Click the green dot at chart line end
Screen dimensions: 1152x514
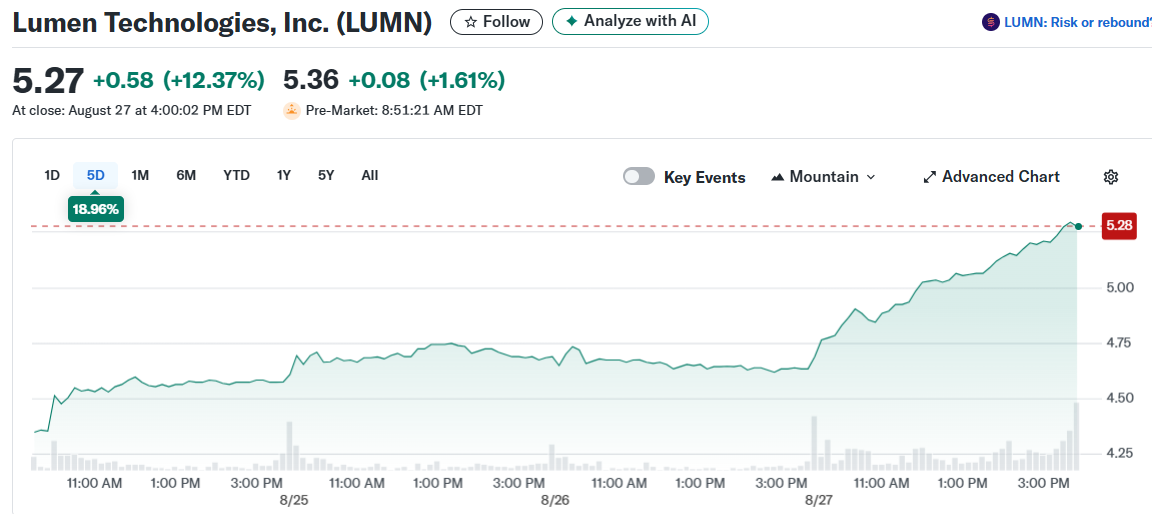click(1078, 226)
